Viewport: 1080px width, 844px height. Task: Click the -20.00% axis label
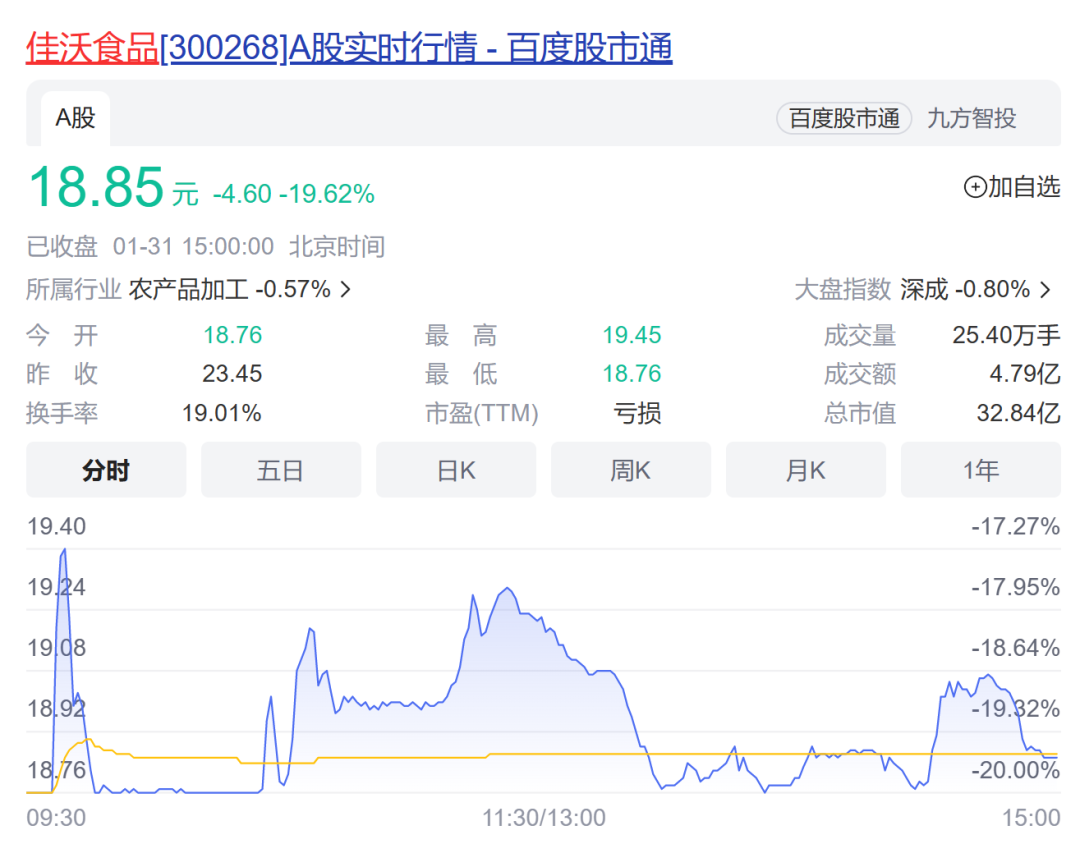tap(1015, 770)
